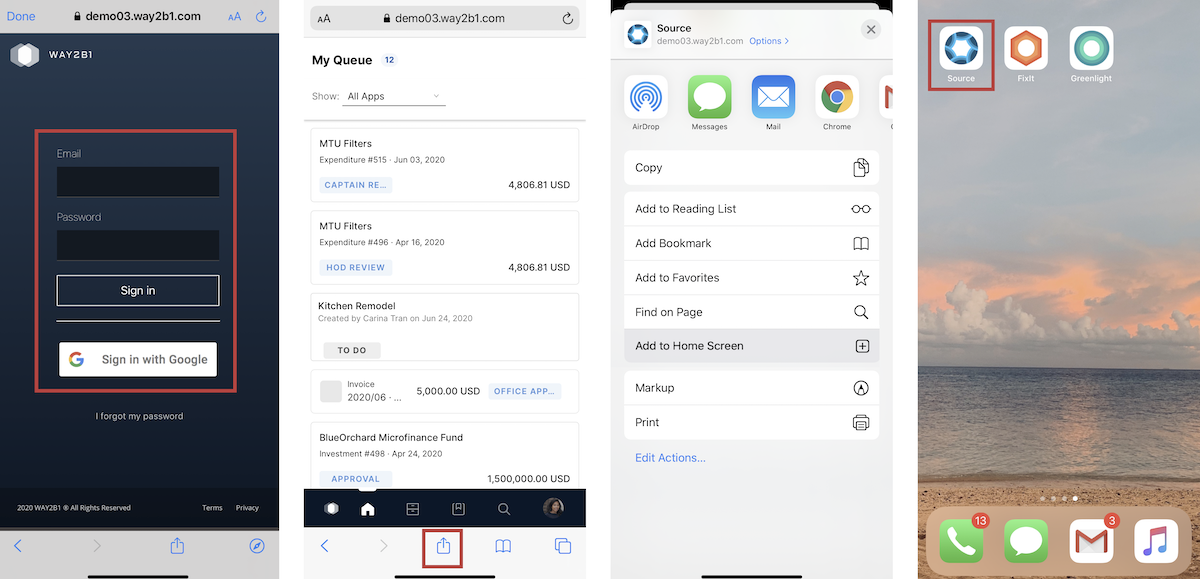Open the Kitchen Remodel task card
Viewport: 1200px width, 579px height.
(x=445, y=327)
